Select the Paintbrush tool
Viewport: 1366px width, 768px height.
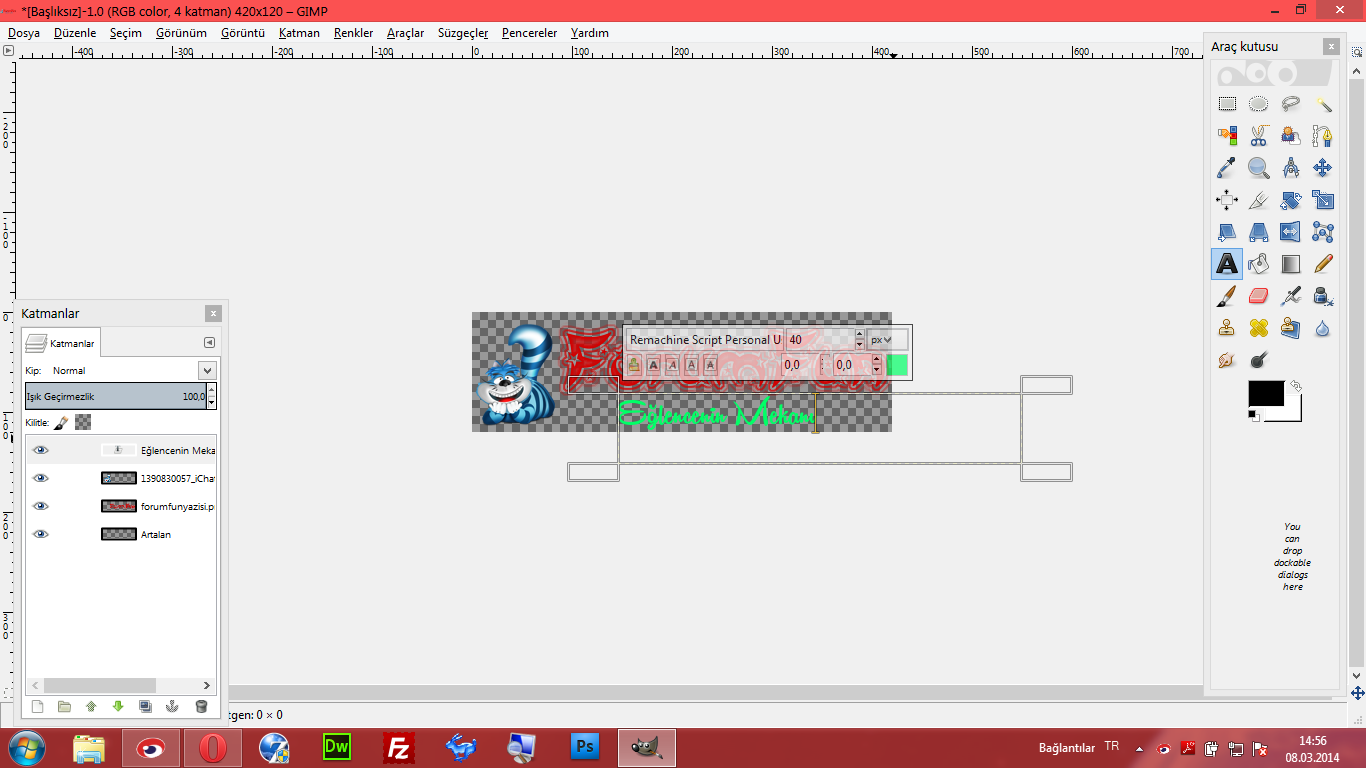coord(1227,296)
